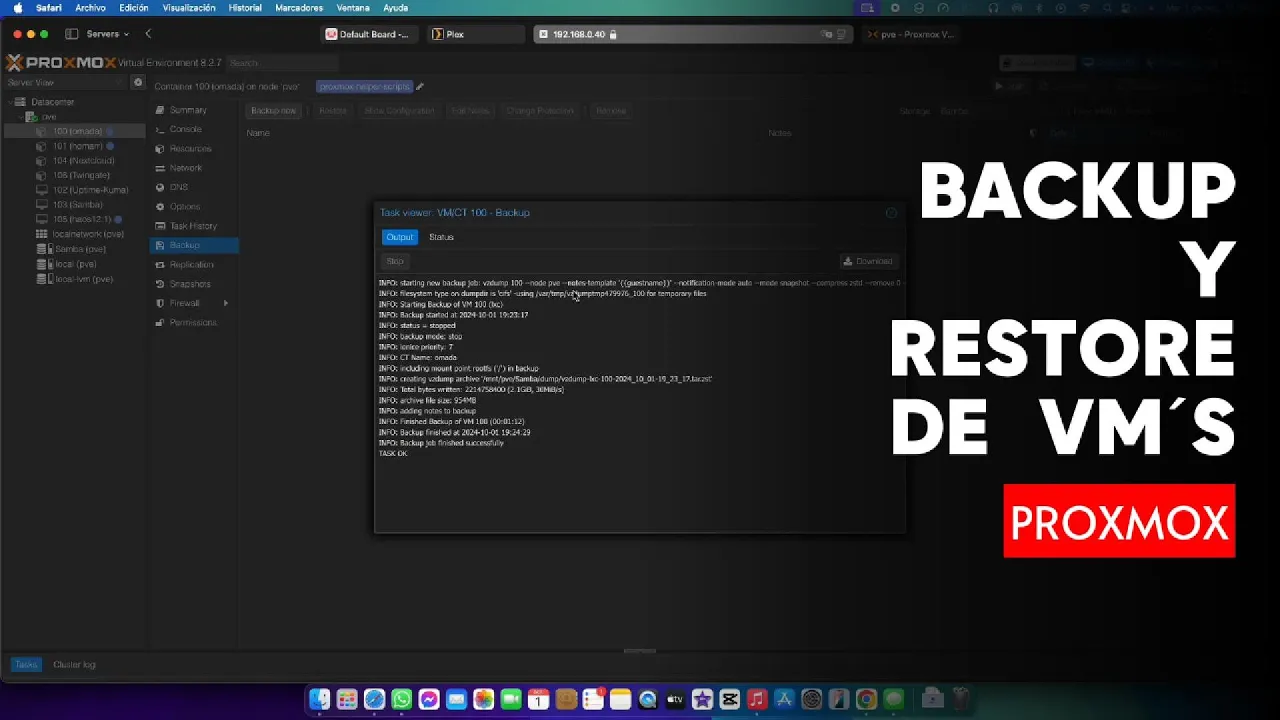
Task: Open the Options section
Action: click(x=194, y=207)
